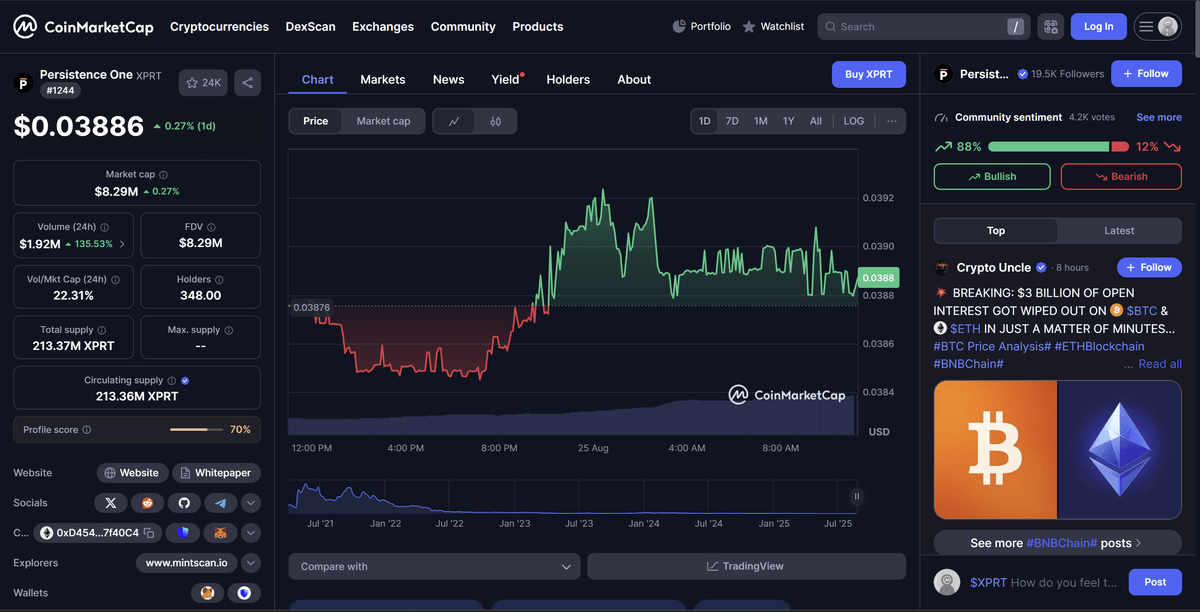Switch to the News tab
This screenshot has height=612, width=1200.
448,80
